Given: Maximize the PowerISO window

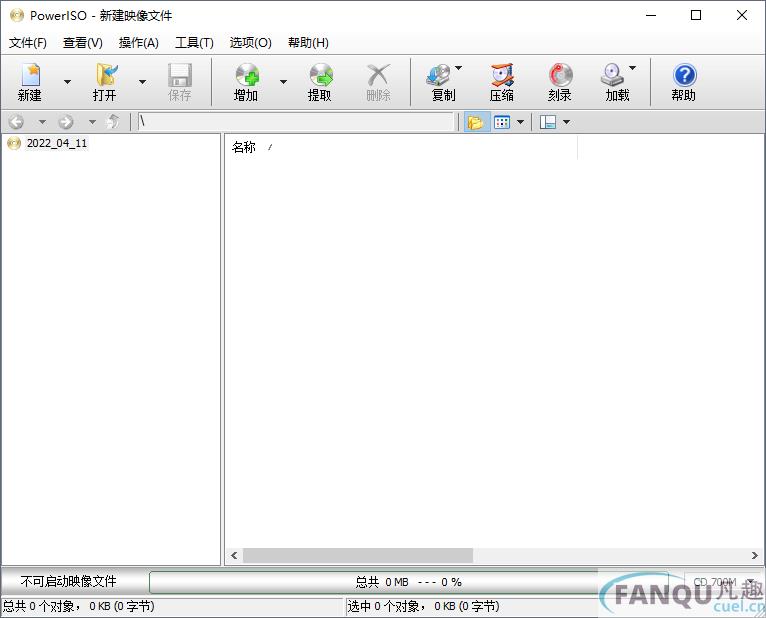Looking at the screenshot, I should point(696,16).
